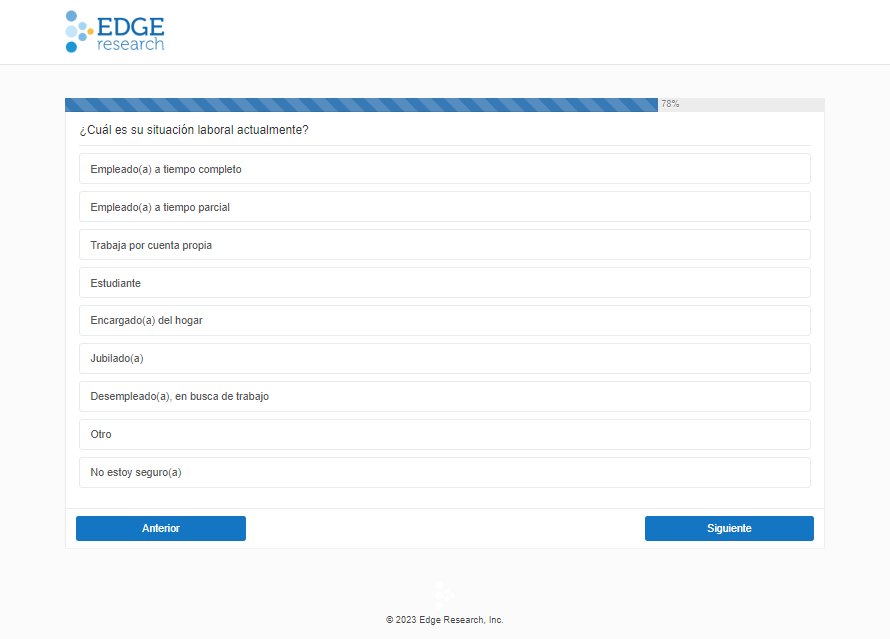Click the striped survey progress bar

click(x=362, y=104)
